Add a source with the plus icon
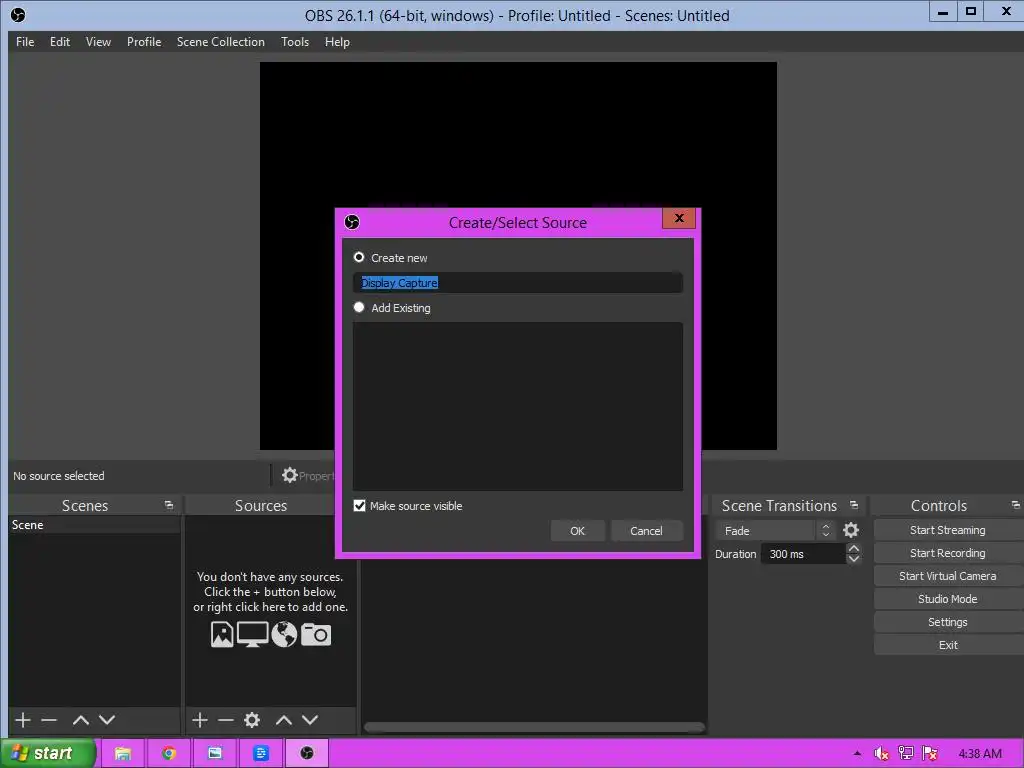Screen dimensions: 1024x768 200,720
